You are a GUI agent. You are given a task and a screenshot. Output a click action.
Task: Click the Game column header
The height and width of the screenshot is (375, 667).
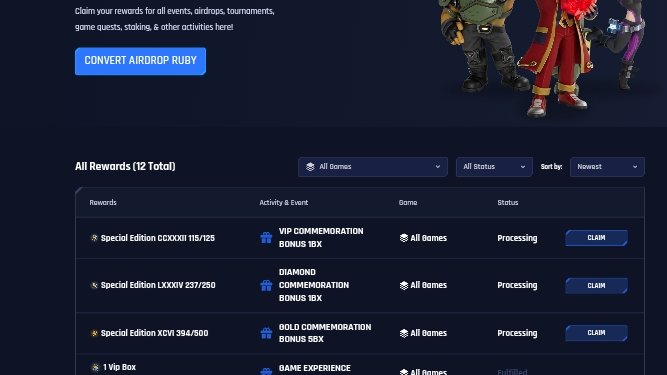[408, 203]
